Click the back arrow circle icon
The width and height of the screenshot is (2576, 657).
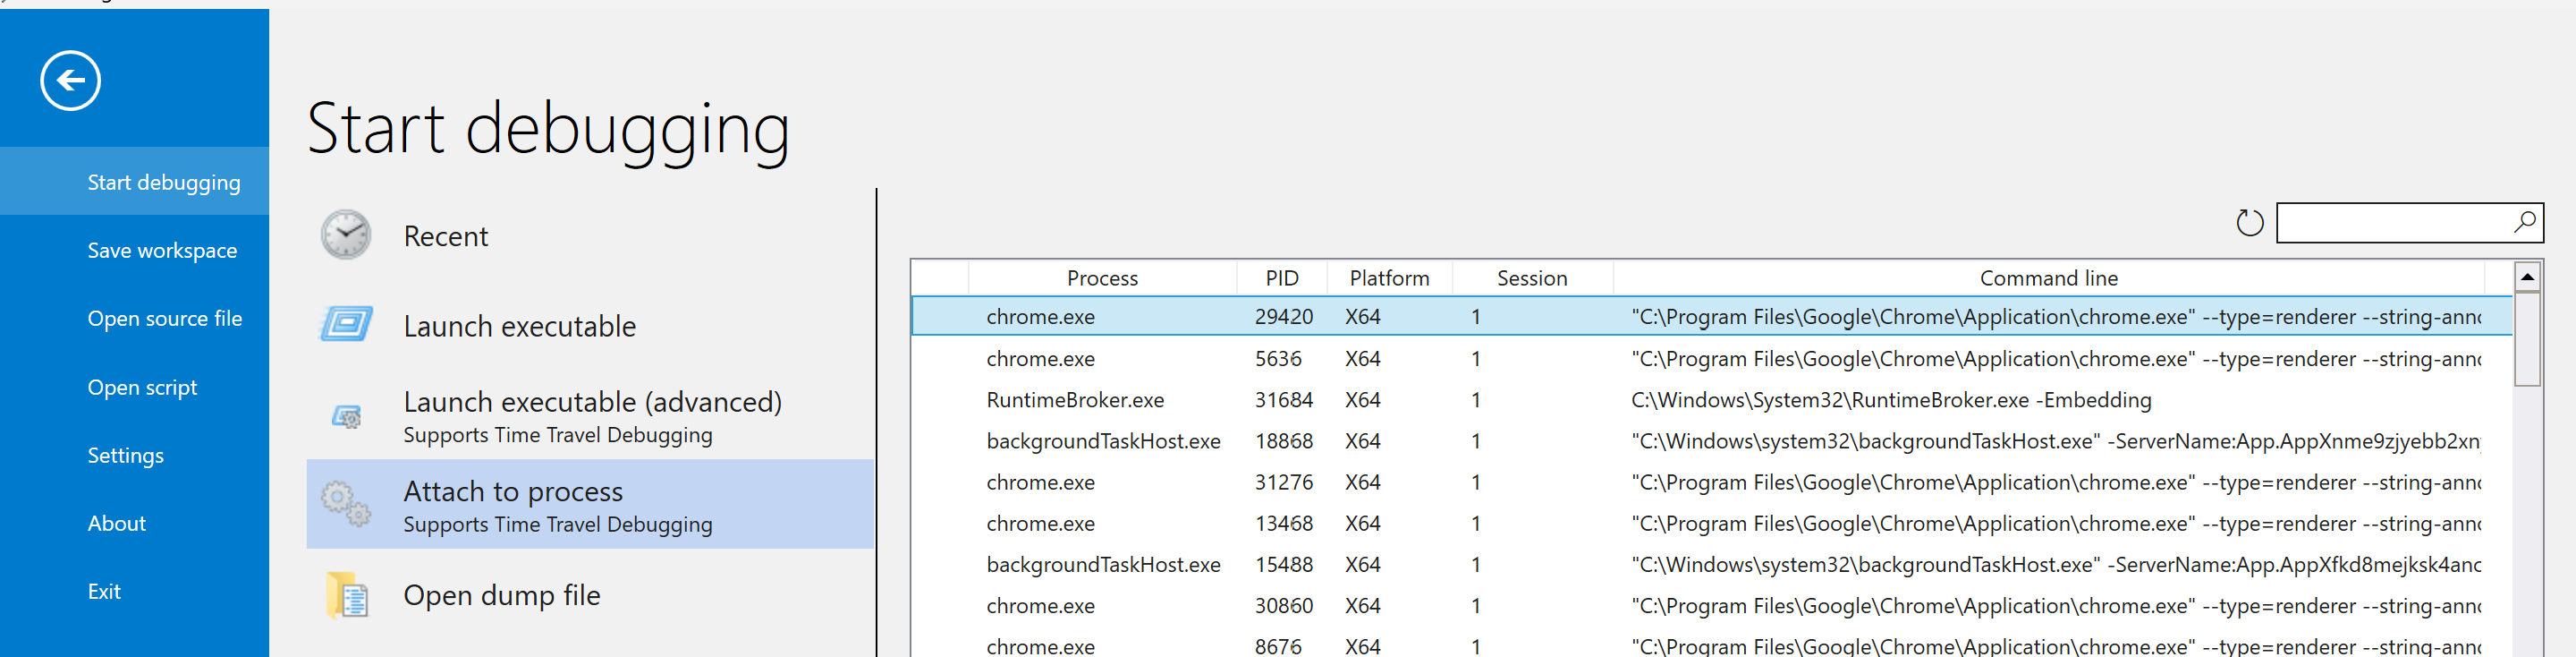click(70, 80)
